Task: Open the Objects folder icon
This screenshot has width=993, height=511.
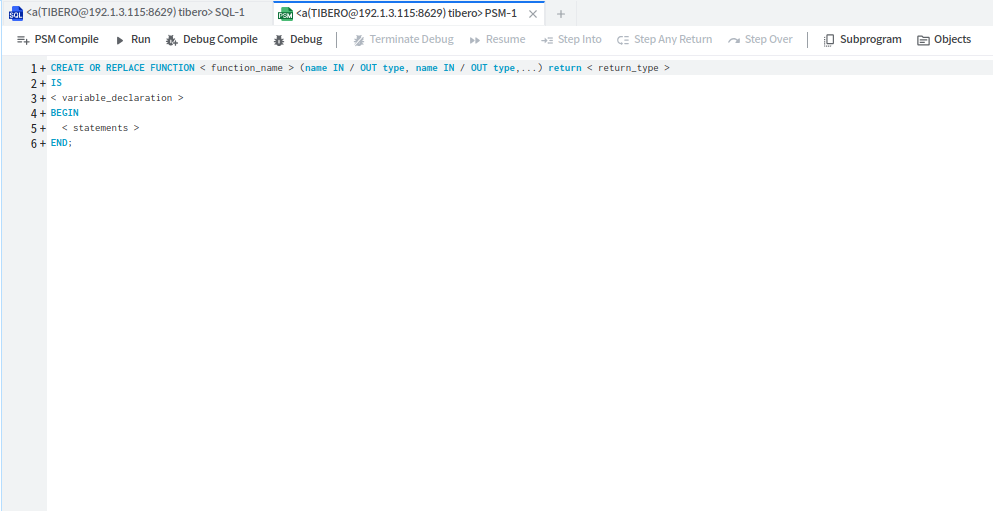Action: tap(923, 40)
